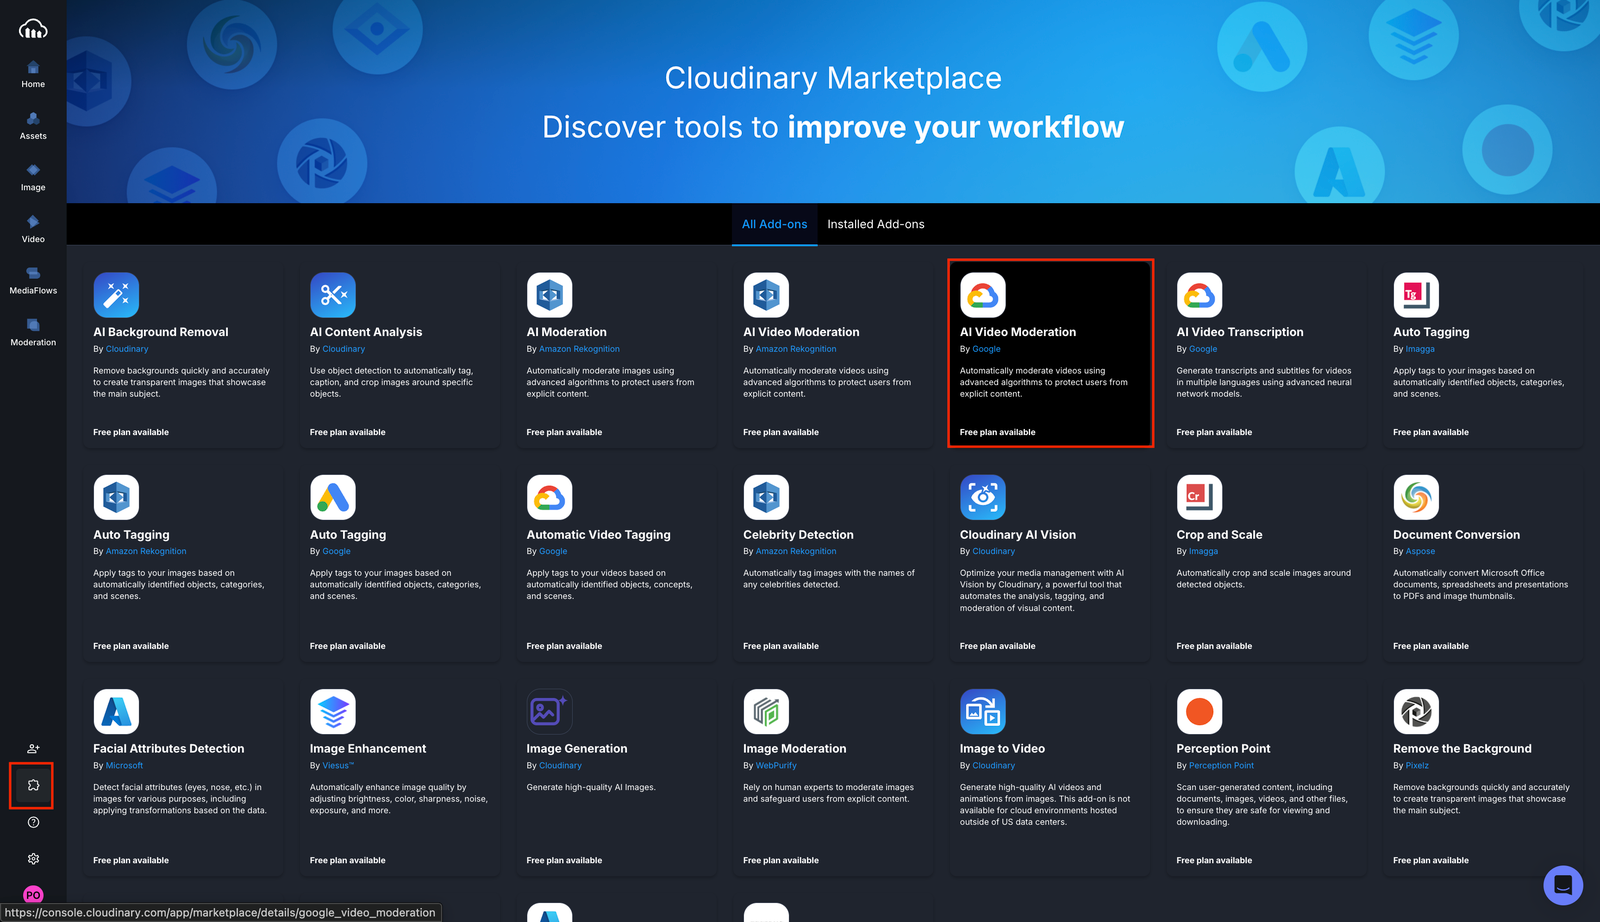Click the Perception Point orange circle icon

click(1200, 711)
